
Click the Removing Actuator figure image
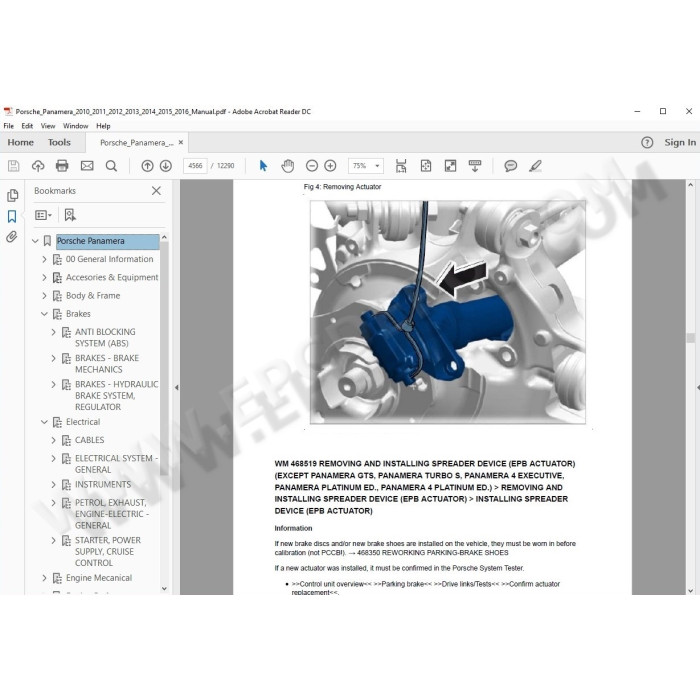click(448, 312)
